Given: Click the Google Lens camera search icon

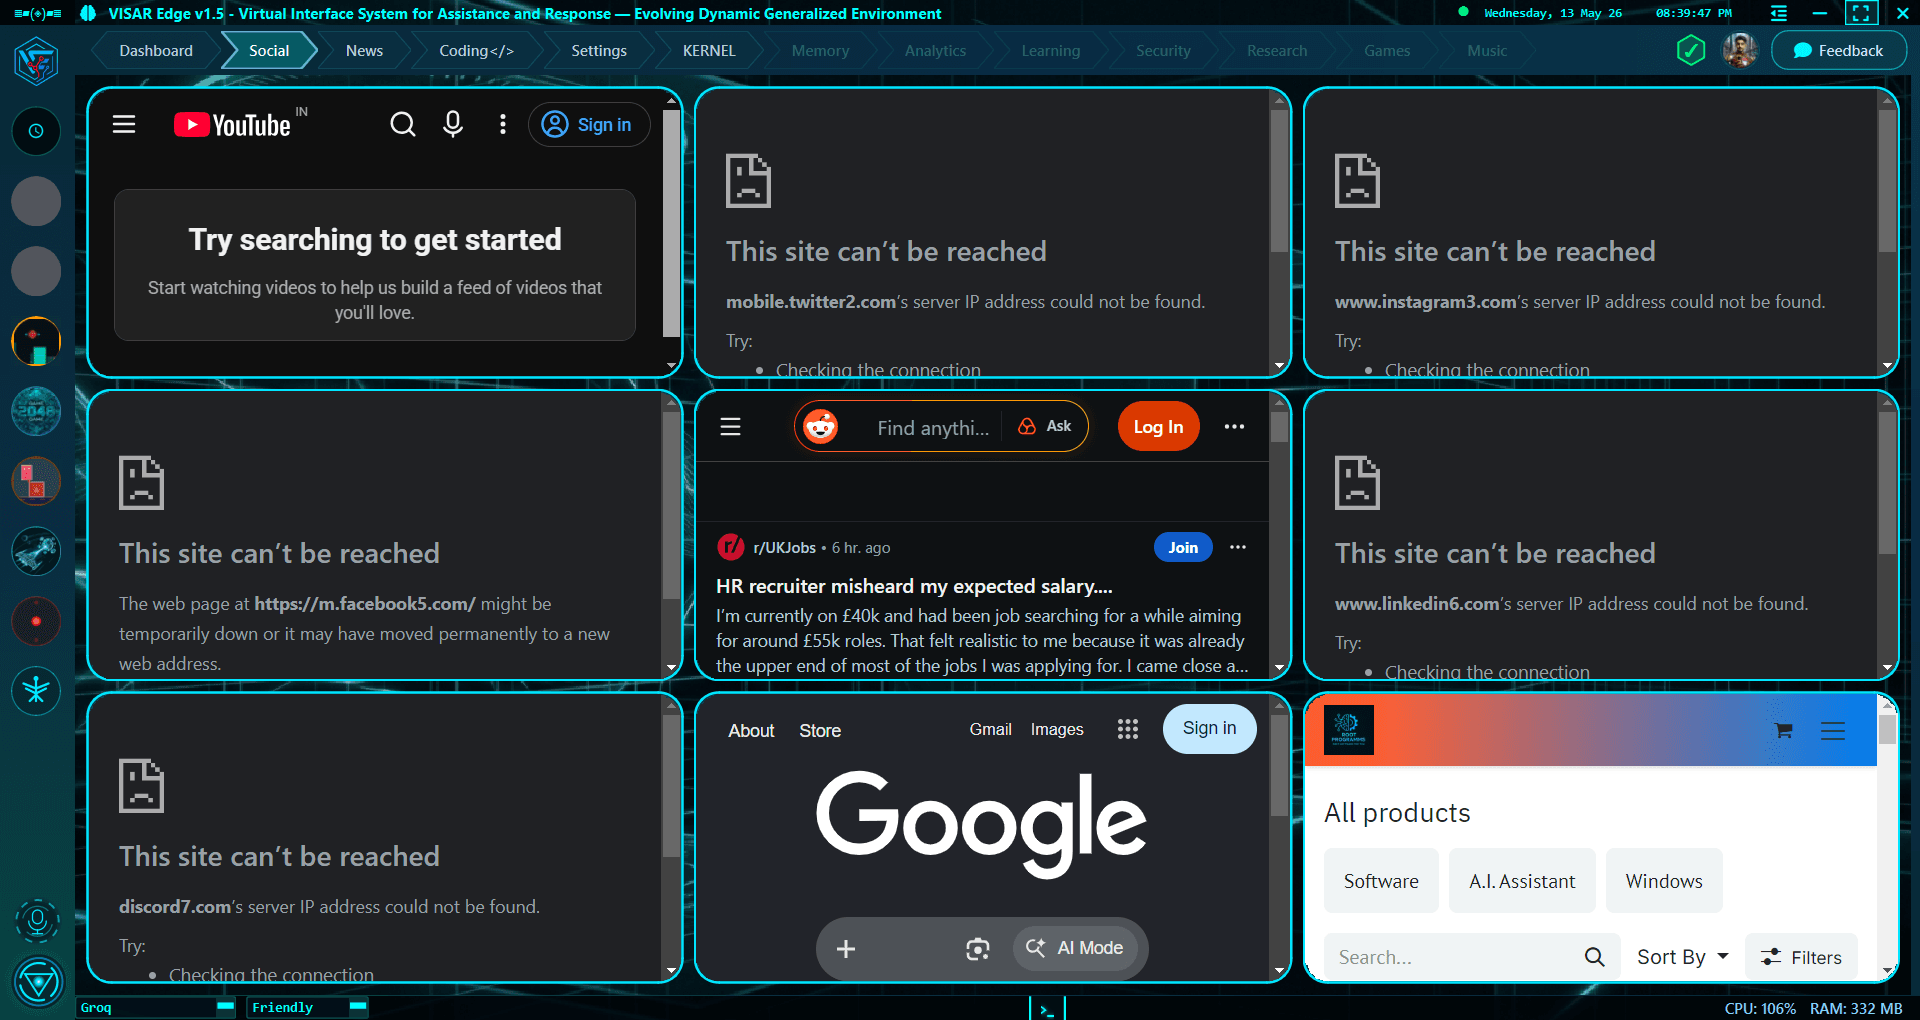Looking at the screenshot, I should (x=978, y=949).
